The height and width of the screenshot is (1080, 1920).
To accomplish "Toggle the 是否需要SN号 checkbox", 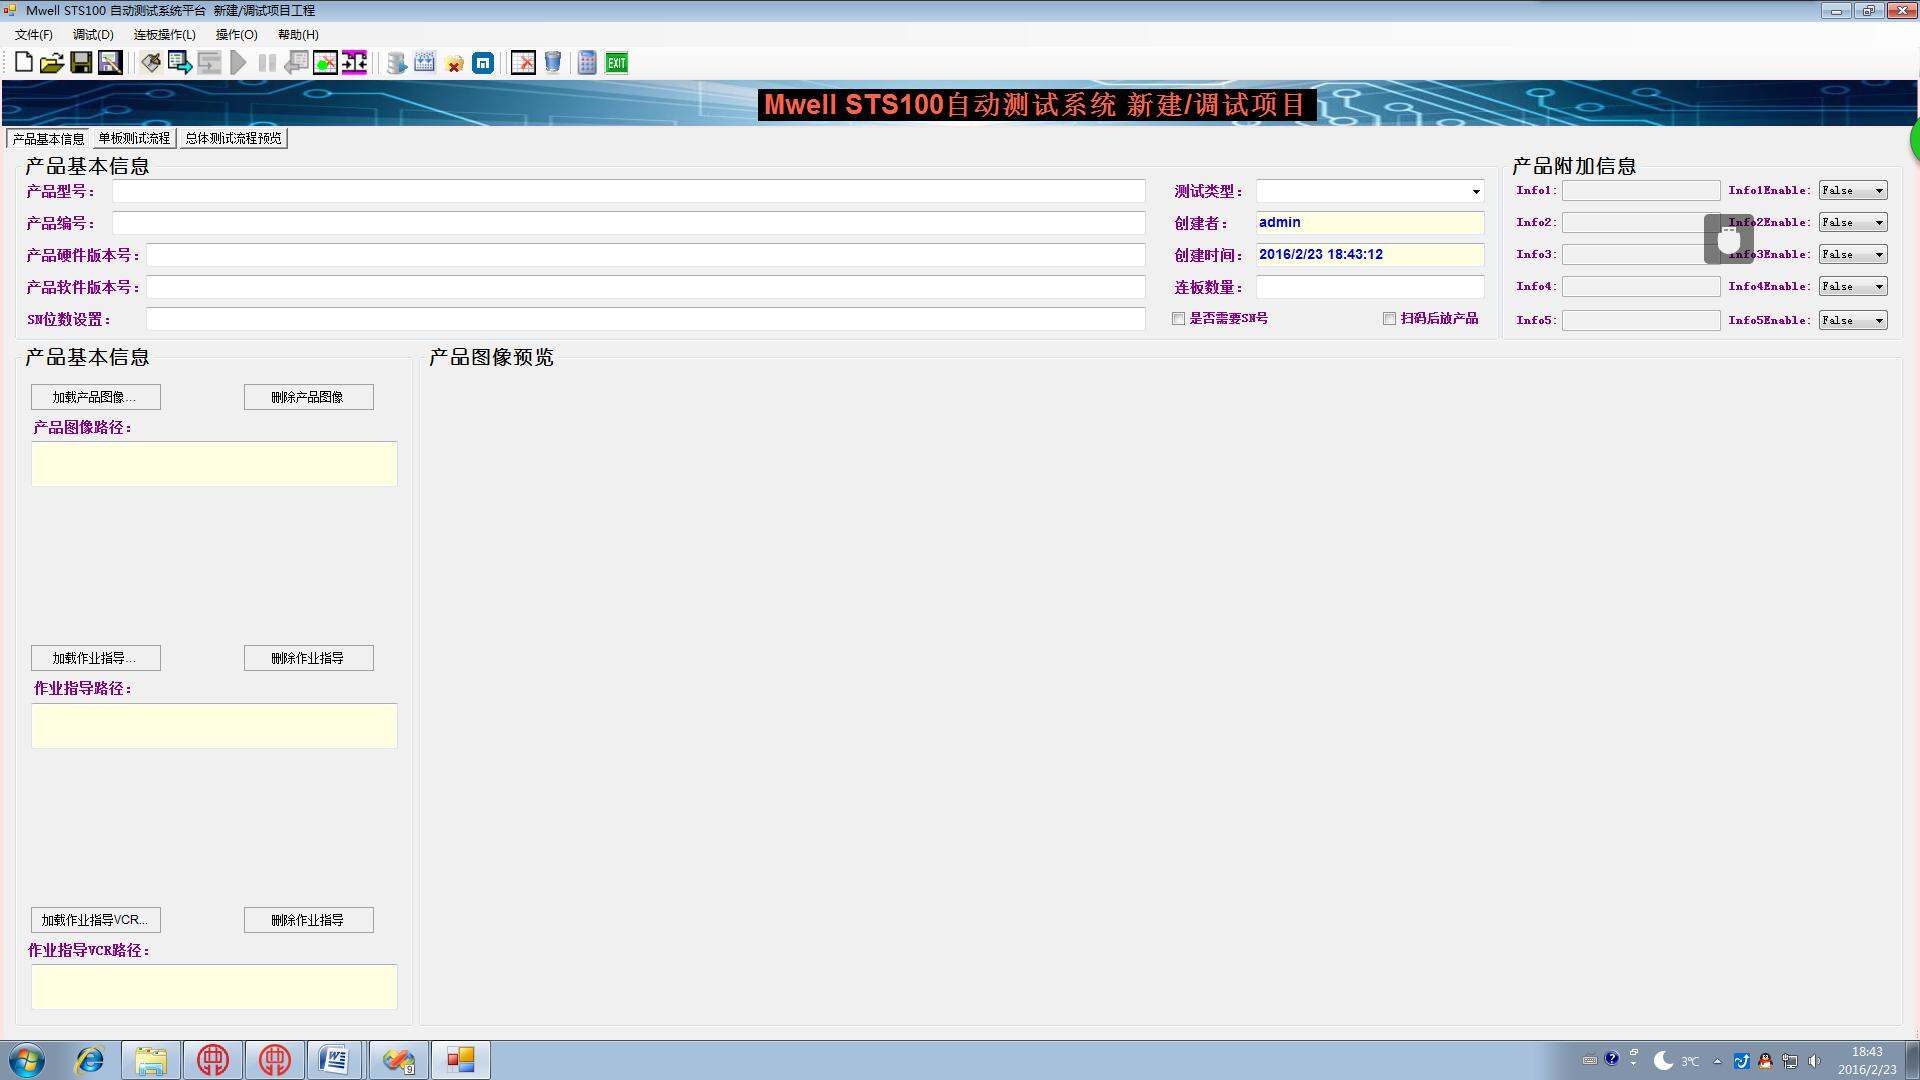I will point(1178,319).
